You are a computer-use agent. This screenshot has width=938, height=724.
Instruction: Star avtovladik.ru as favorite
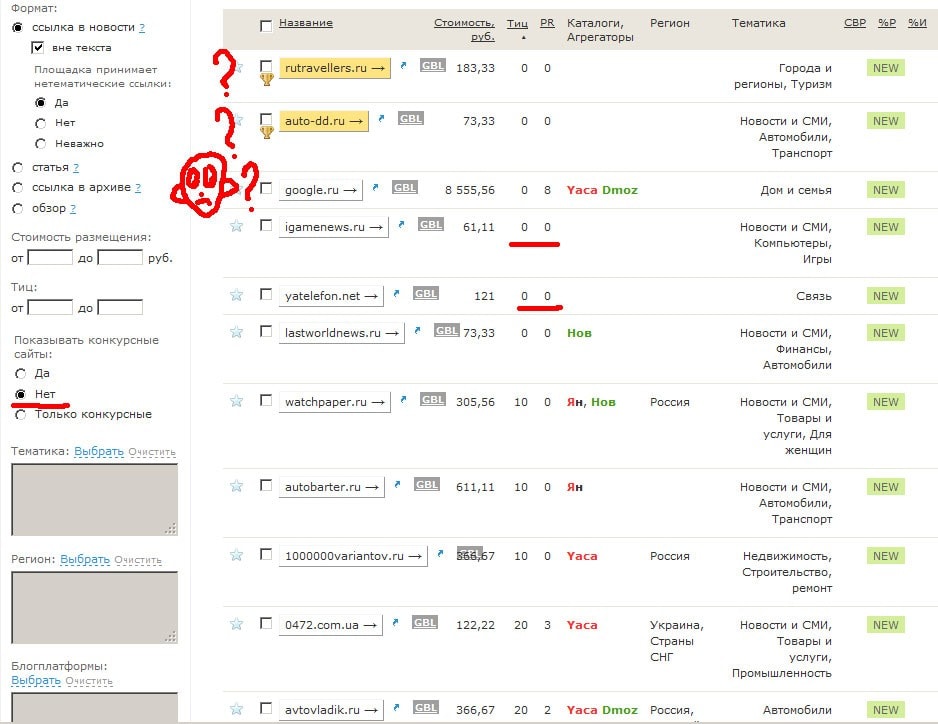(x=236, y=708)
